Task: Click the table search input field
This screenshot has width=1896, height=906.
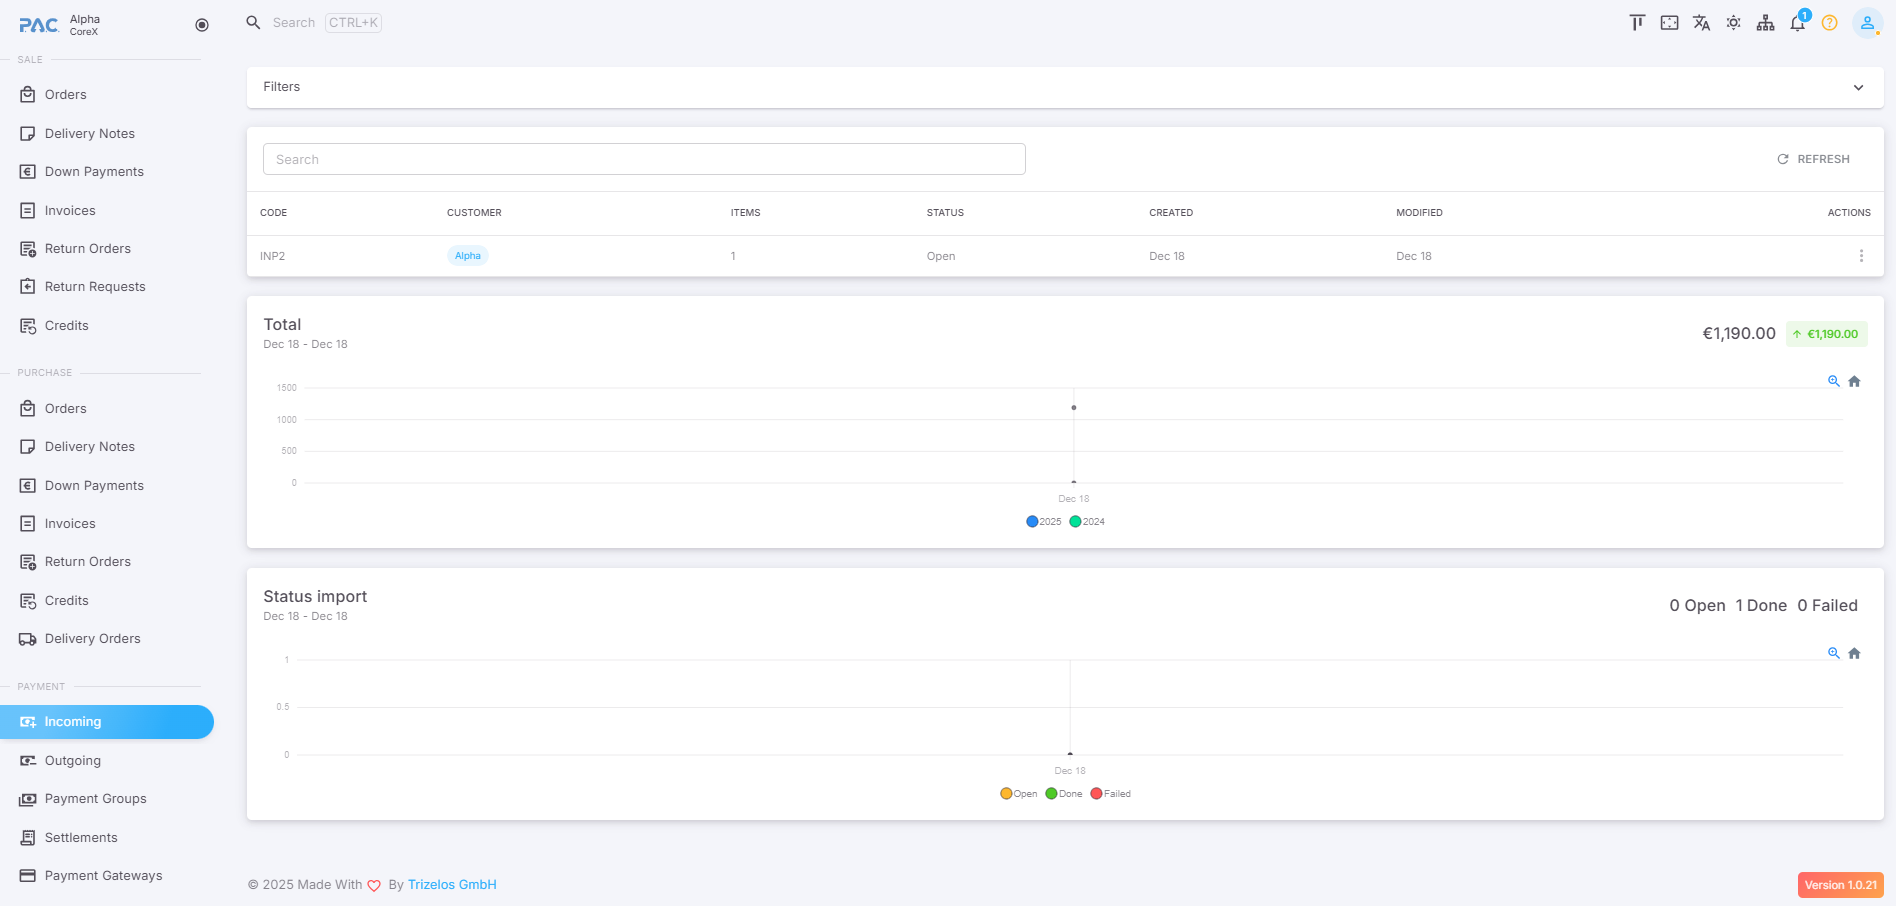Action: (x=644, y=159)
